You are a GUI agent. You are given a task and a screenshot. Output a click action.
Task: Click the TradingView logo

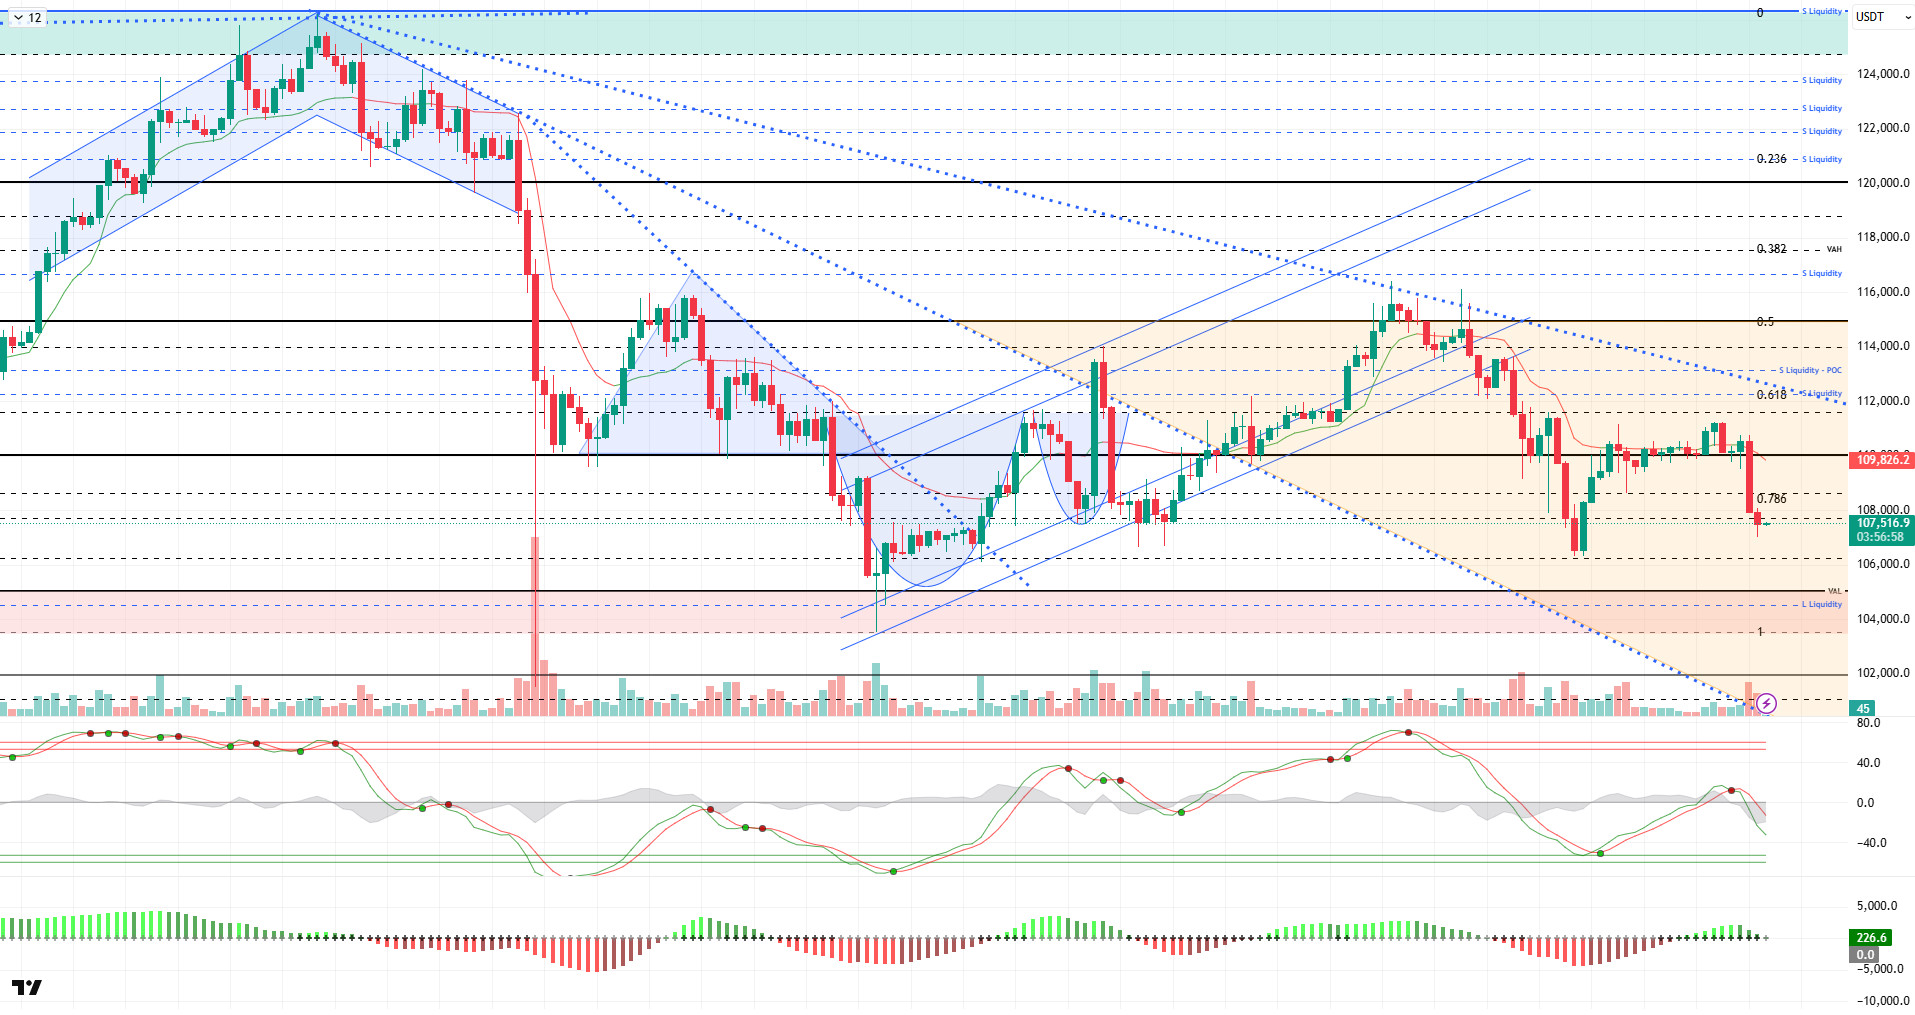tap(28, 987)
